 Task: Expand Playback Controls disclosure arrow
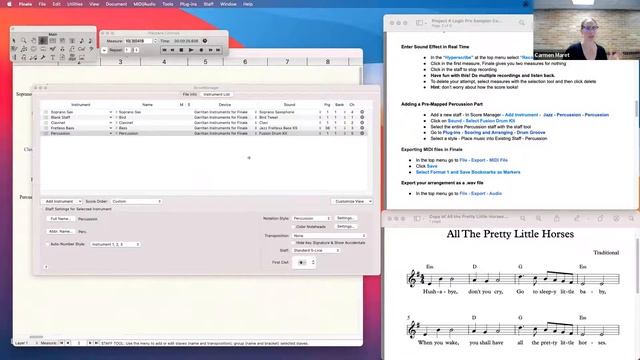104,50
